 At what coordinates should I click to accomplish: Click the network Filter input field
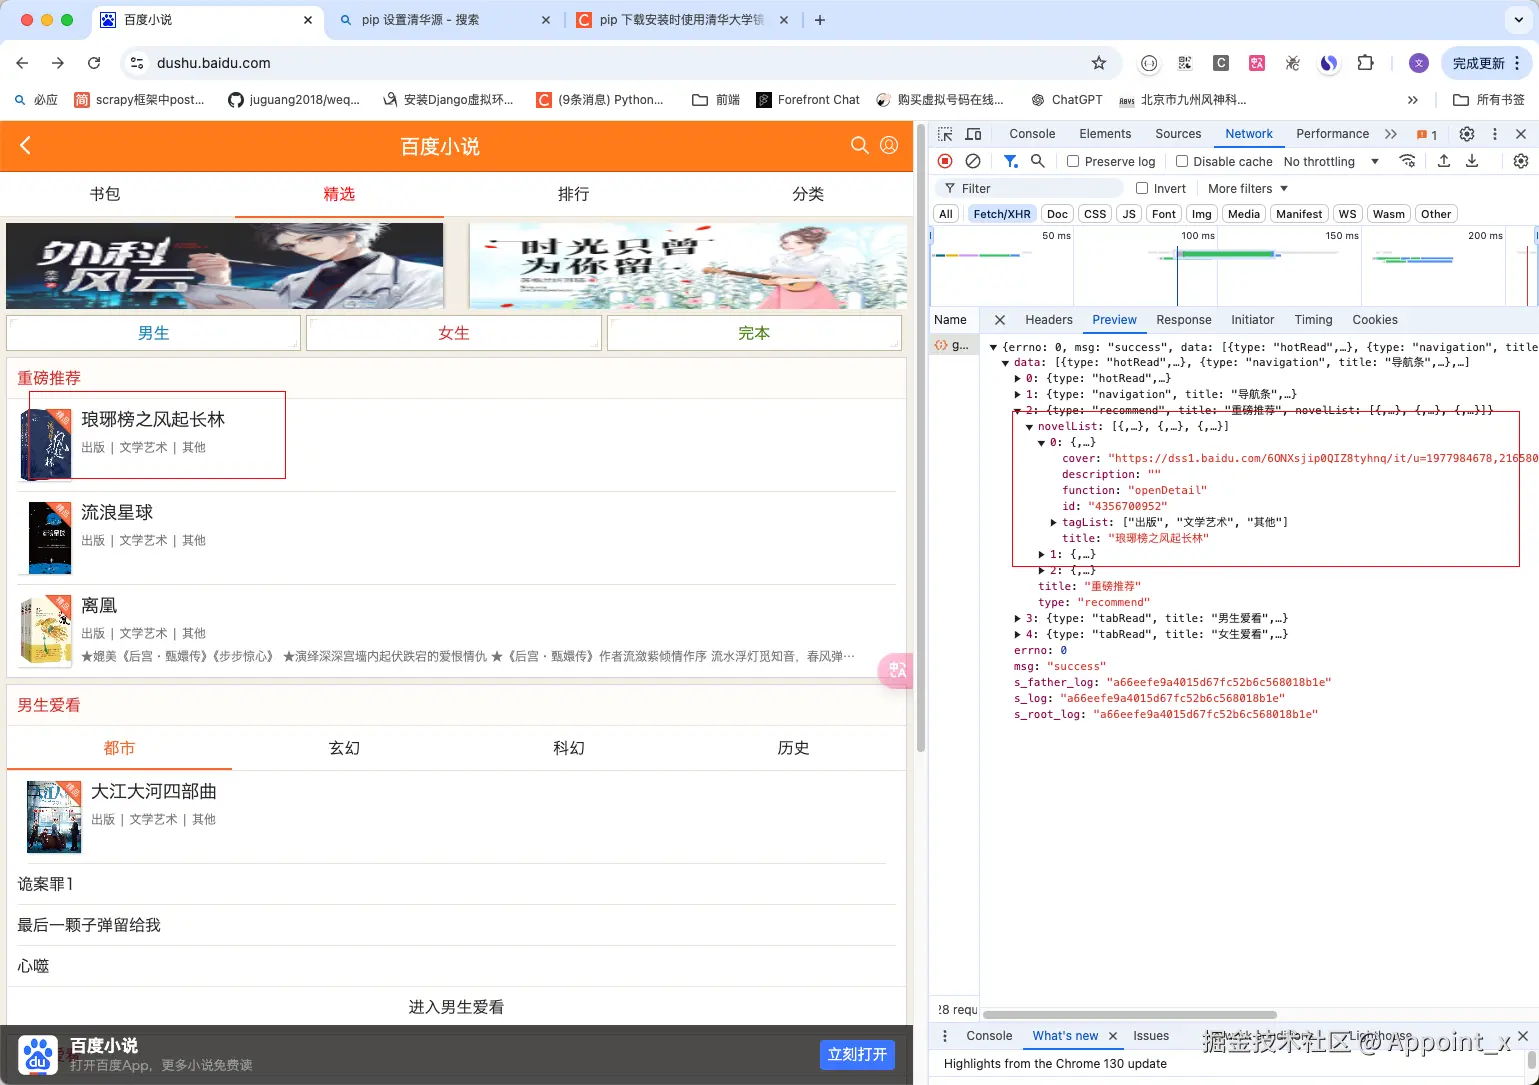1029,188
